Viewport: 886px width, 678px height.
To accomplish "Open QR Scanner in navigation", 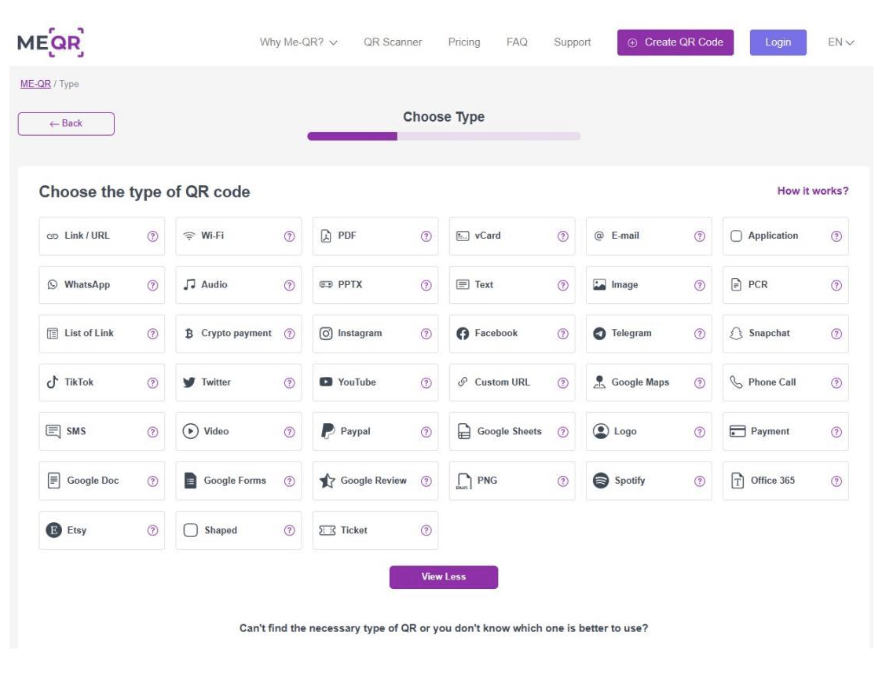I will pos(393,42).
